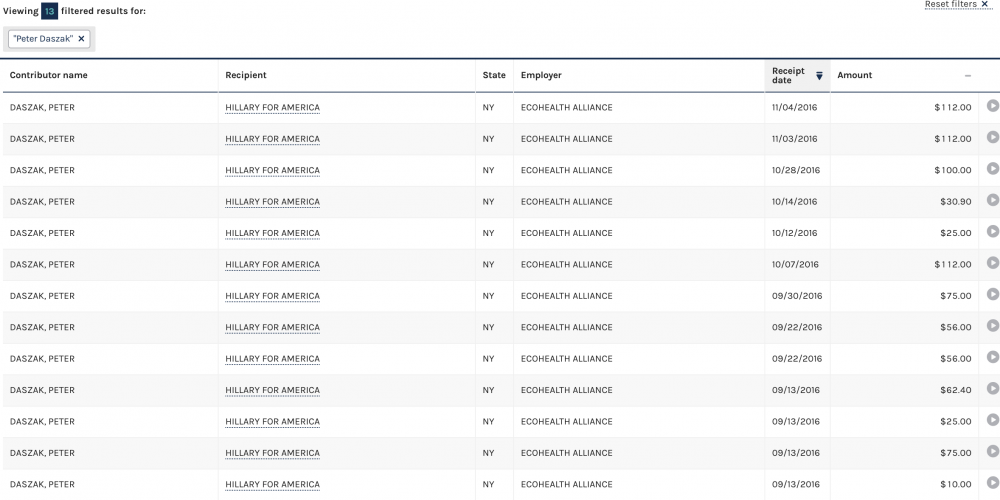This screenshot has width=1000, height=500.
Task: Click the Employer column header
Action: [x=541, y=76]
